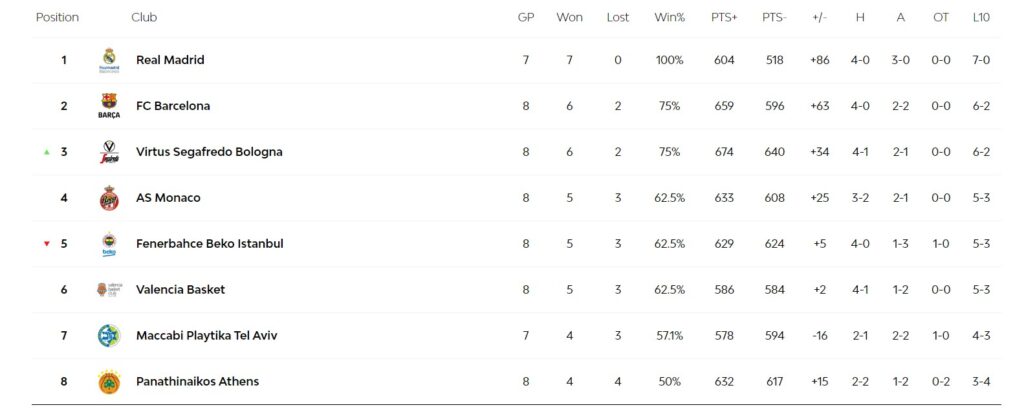The height and width of the screenshot is (414, 1024).
Task: Click the green up arrow beside position 3
Action: coord(46,152)
